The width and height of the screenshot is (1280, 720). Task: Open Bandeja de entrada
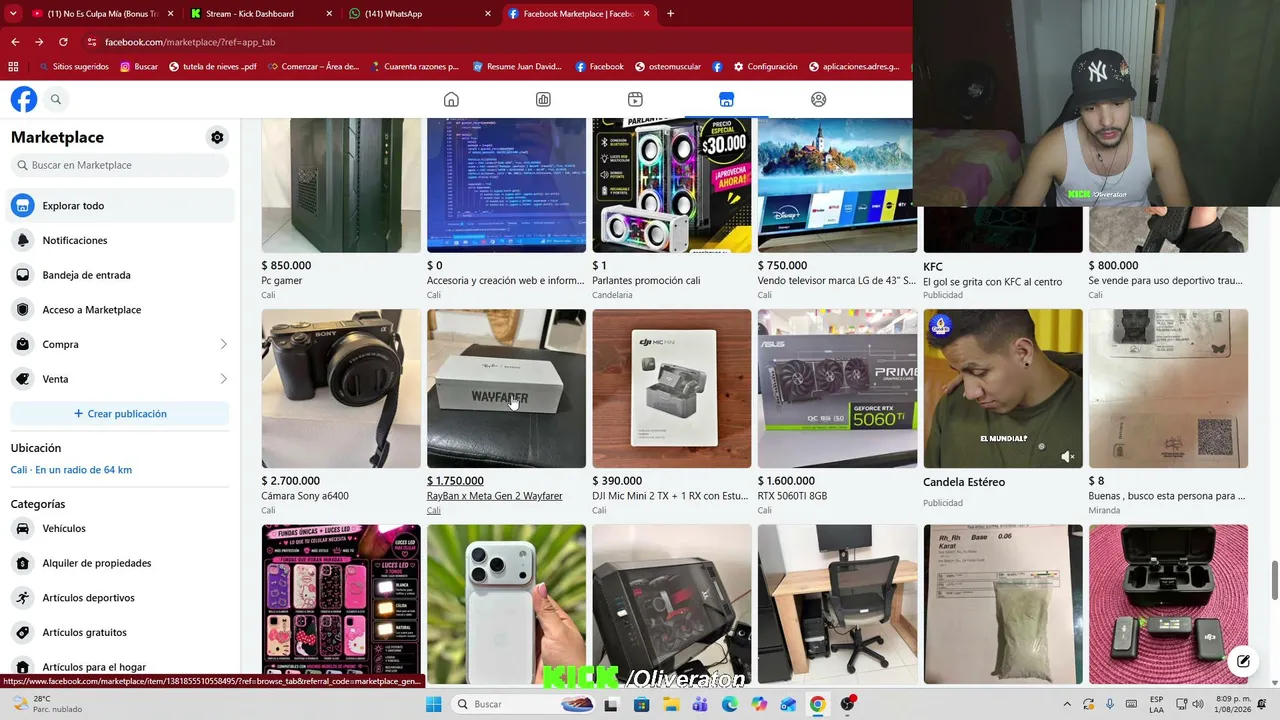pyautogui.click(x=122, y=275)
